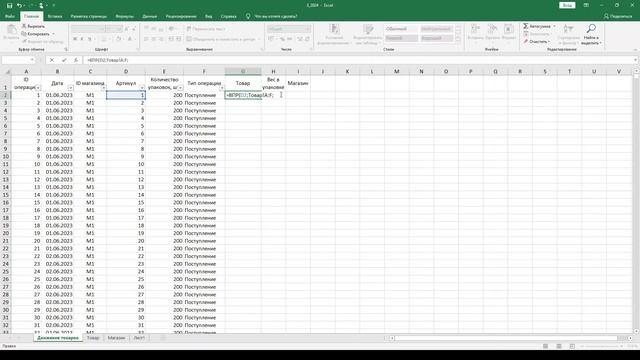640x360 pixels.
Task: Open the Sort & Filter funnel icon
Action: (x=568, y=29)
